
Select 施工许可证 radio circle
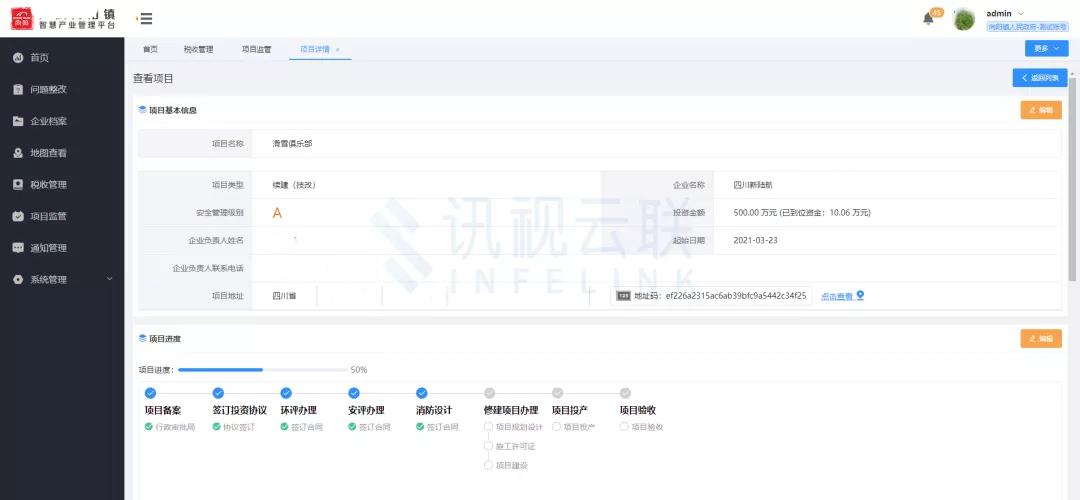click(488, 446)
